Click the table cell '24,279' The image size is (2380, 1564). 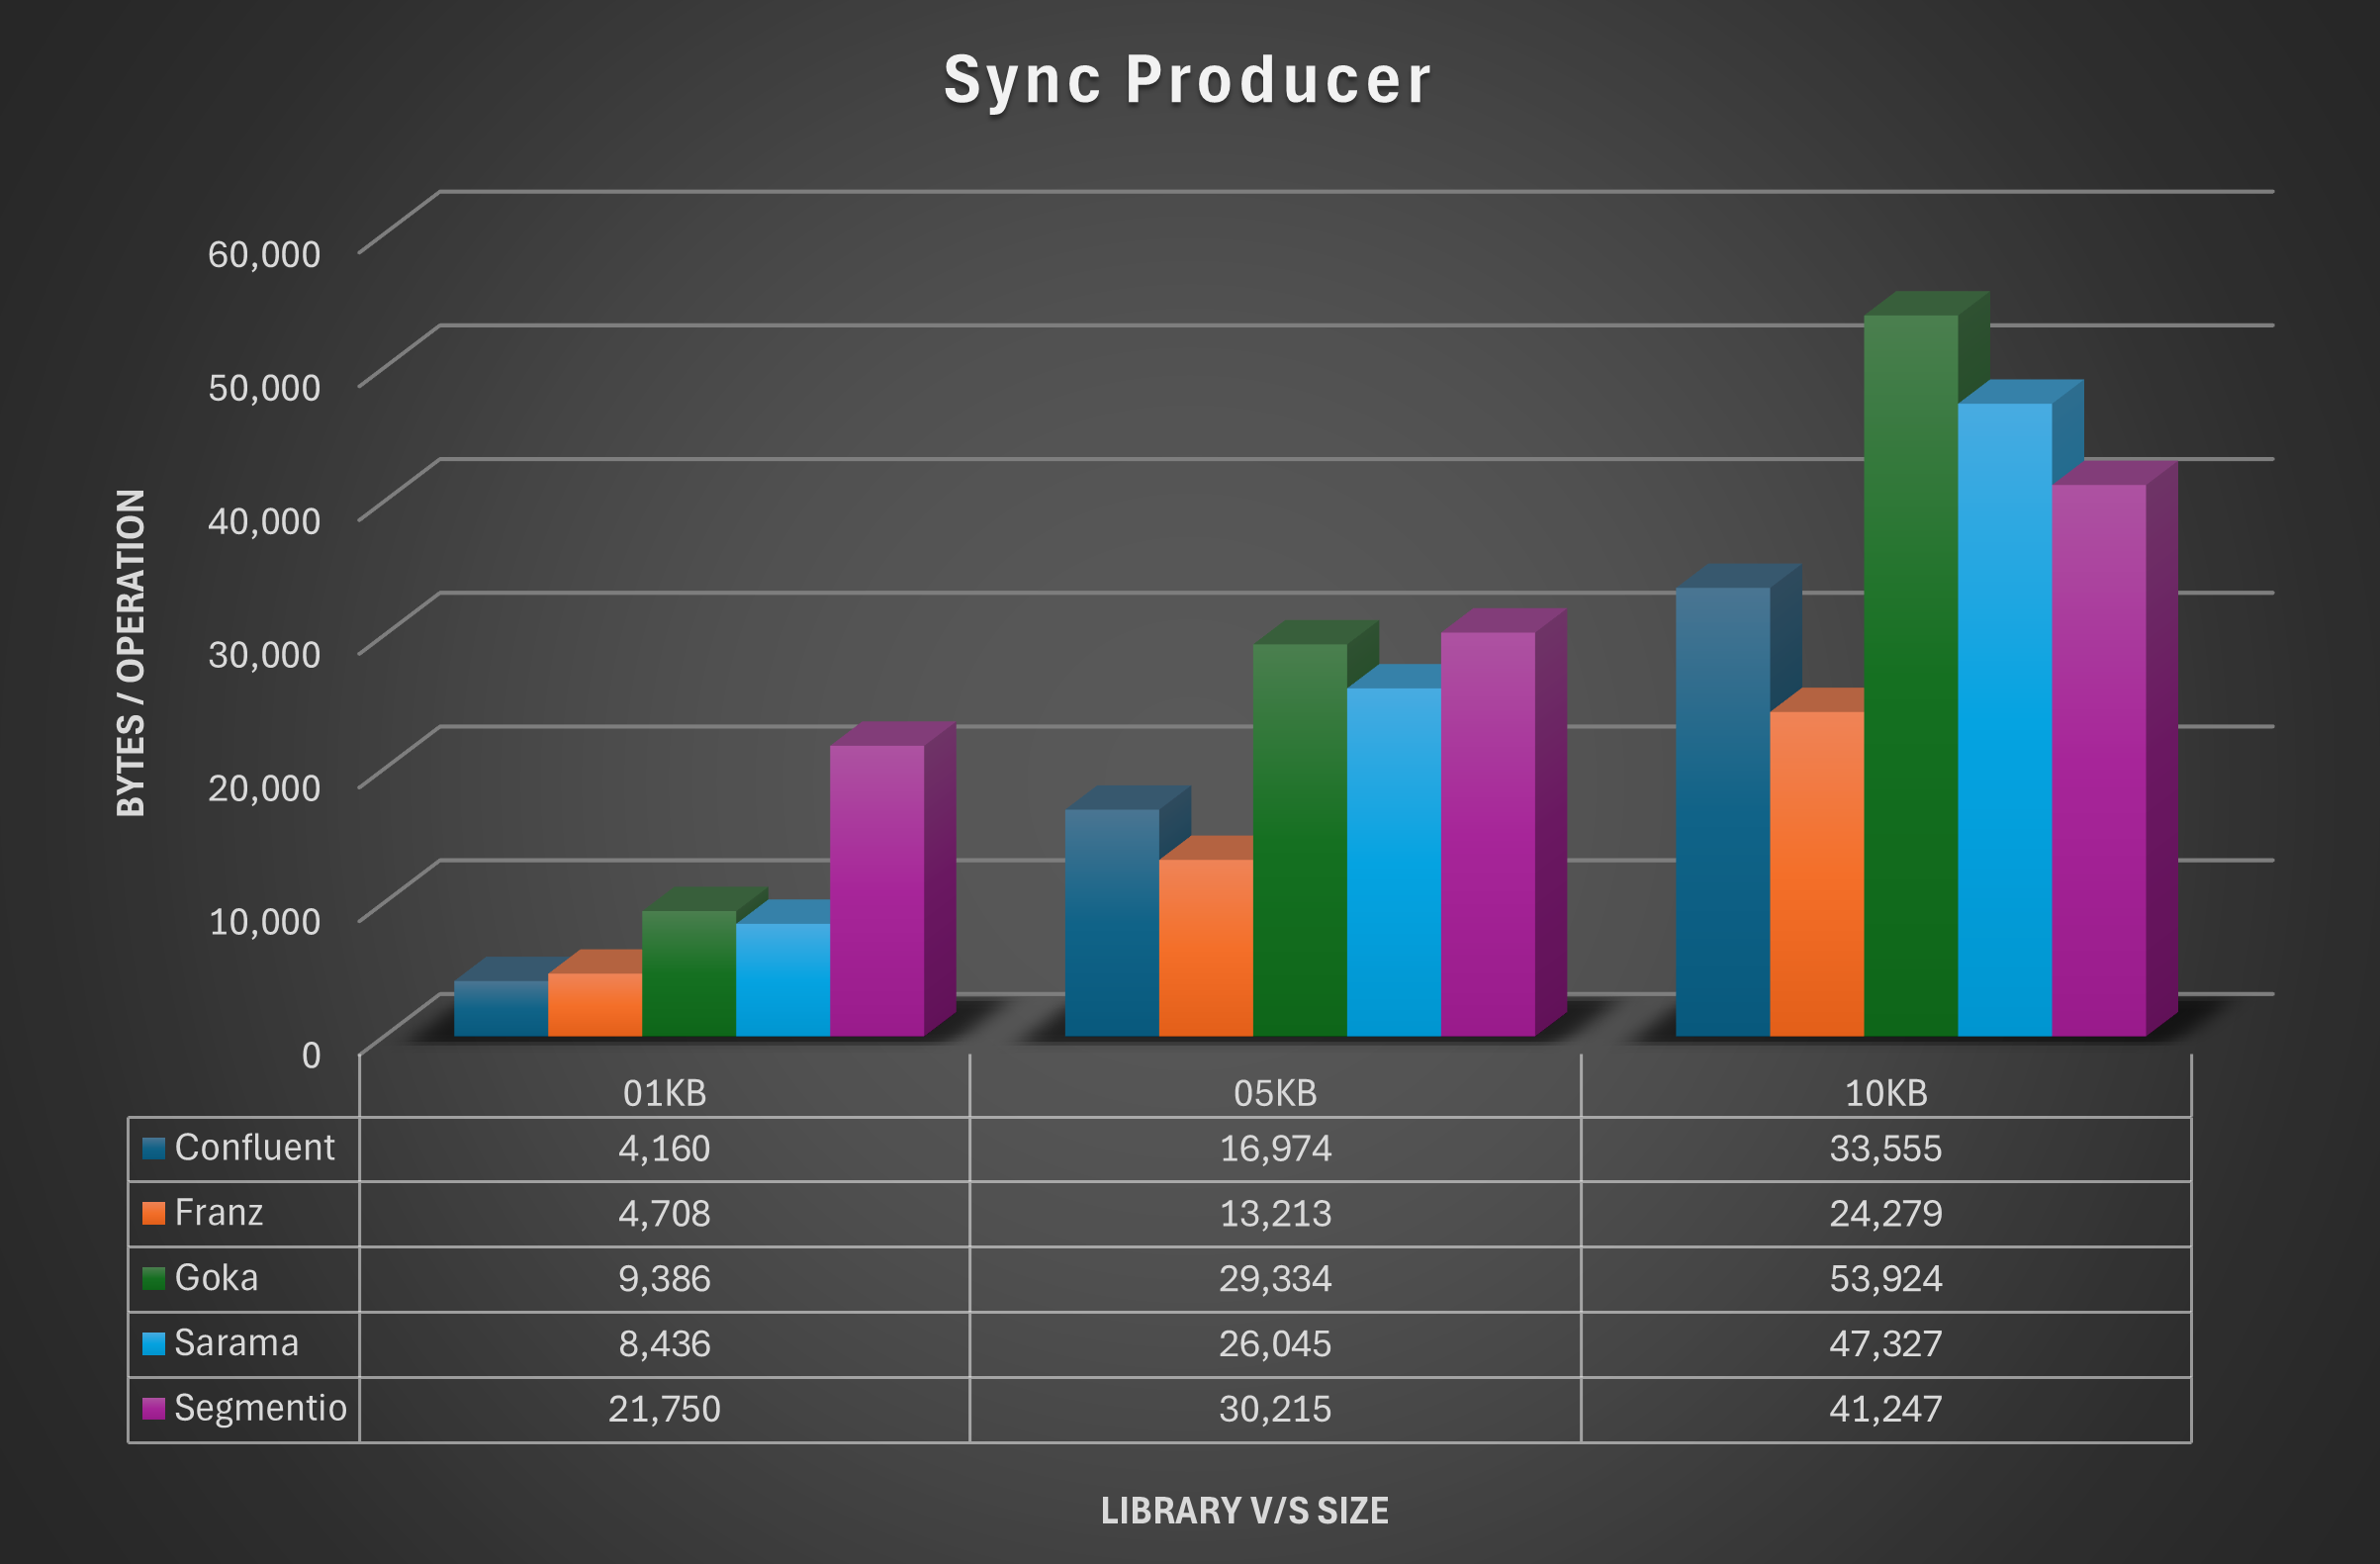(1886, 1213)
